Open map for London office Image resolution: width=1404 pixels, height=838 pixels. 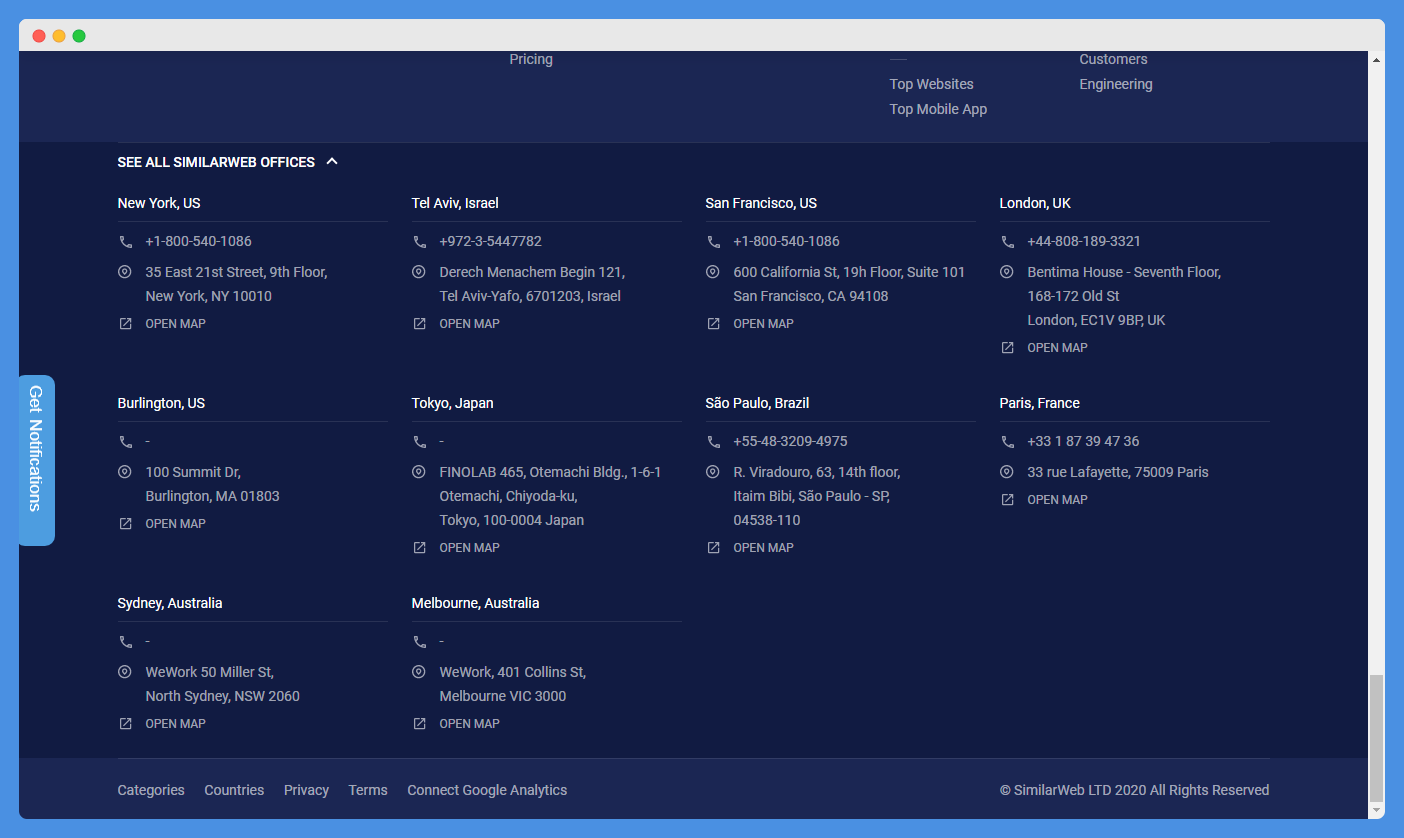pos(1057,348)
